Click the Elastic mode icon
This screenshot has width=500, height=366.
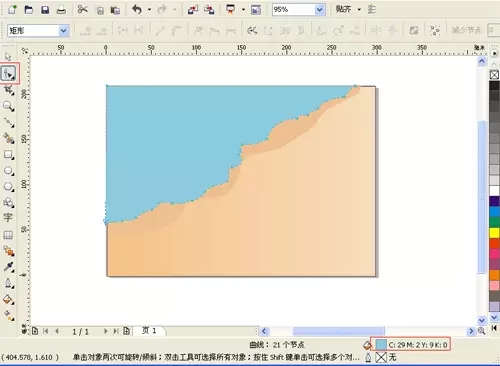(x=414, y=30)
